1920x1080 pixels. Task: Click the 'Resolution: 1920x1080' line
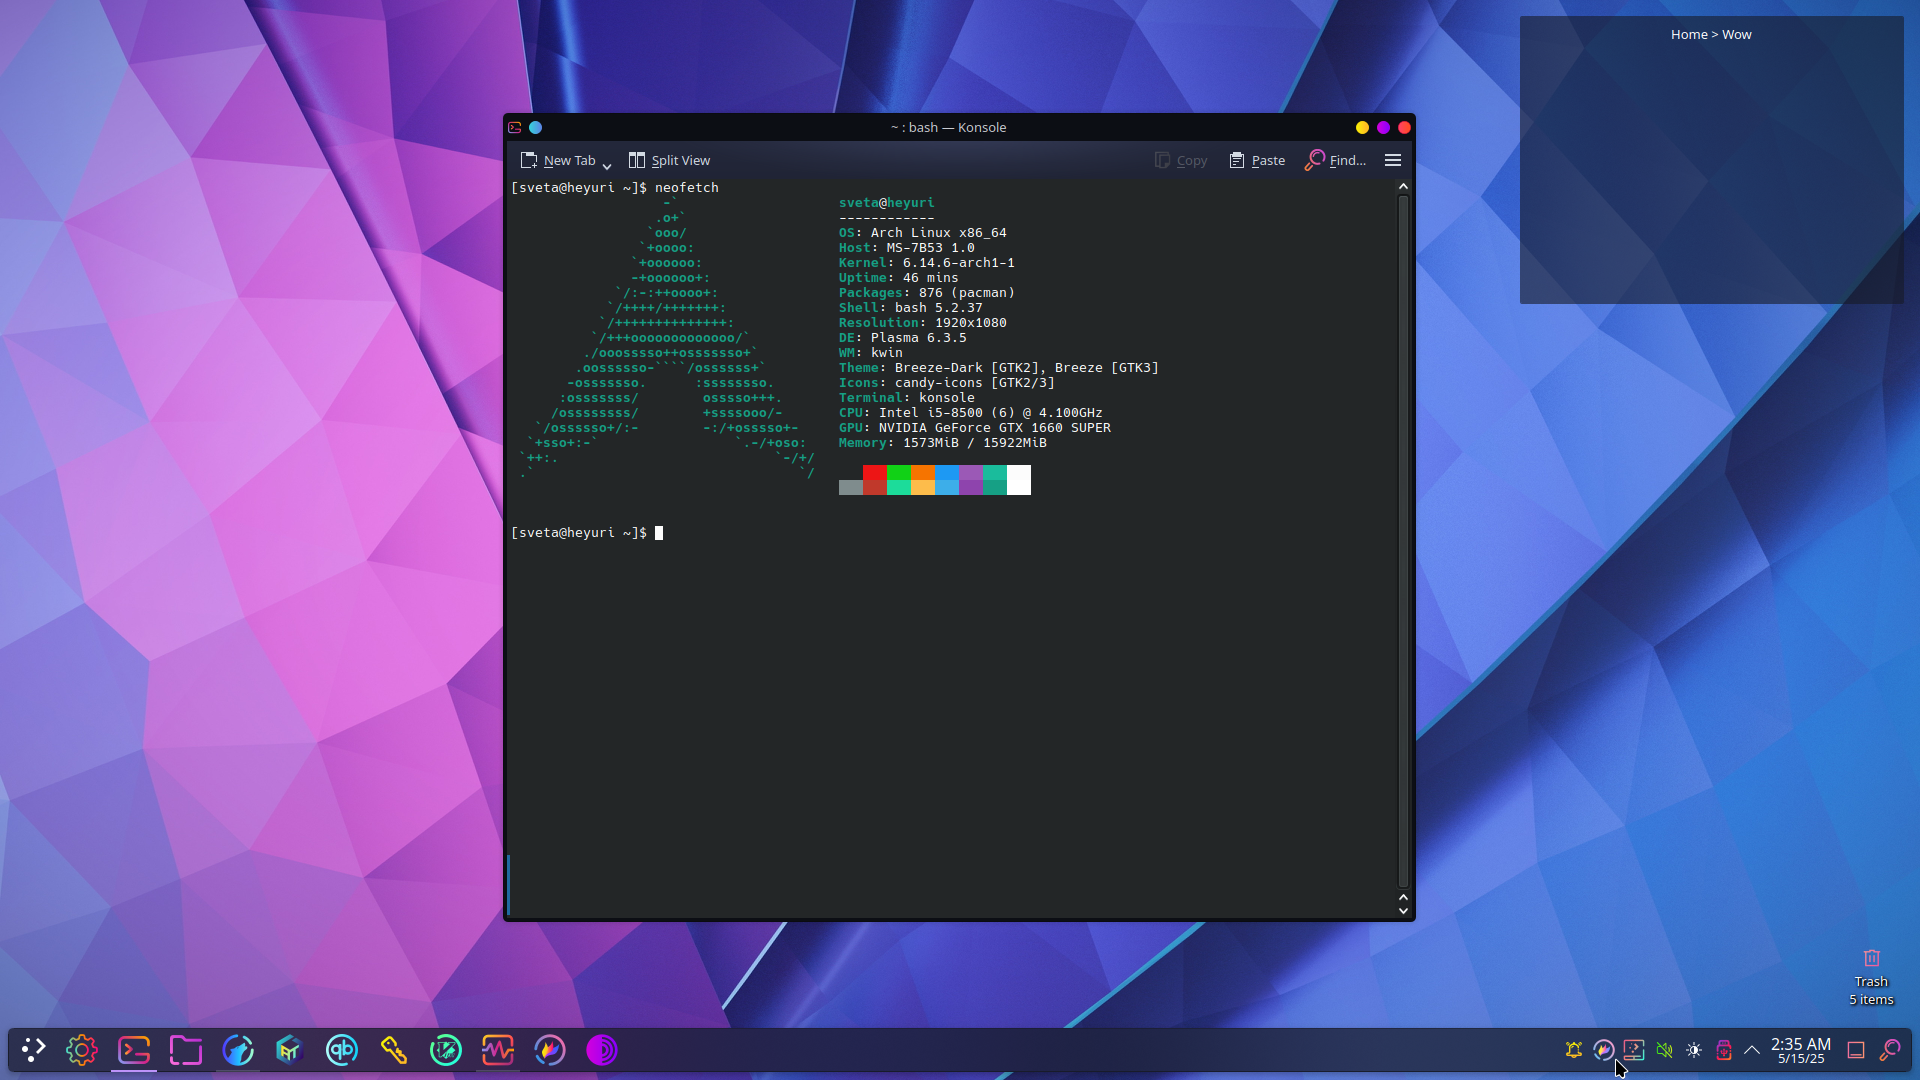coord(923,323)
